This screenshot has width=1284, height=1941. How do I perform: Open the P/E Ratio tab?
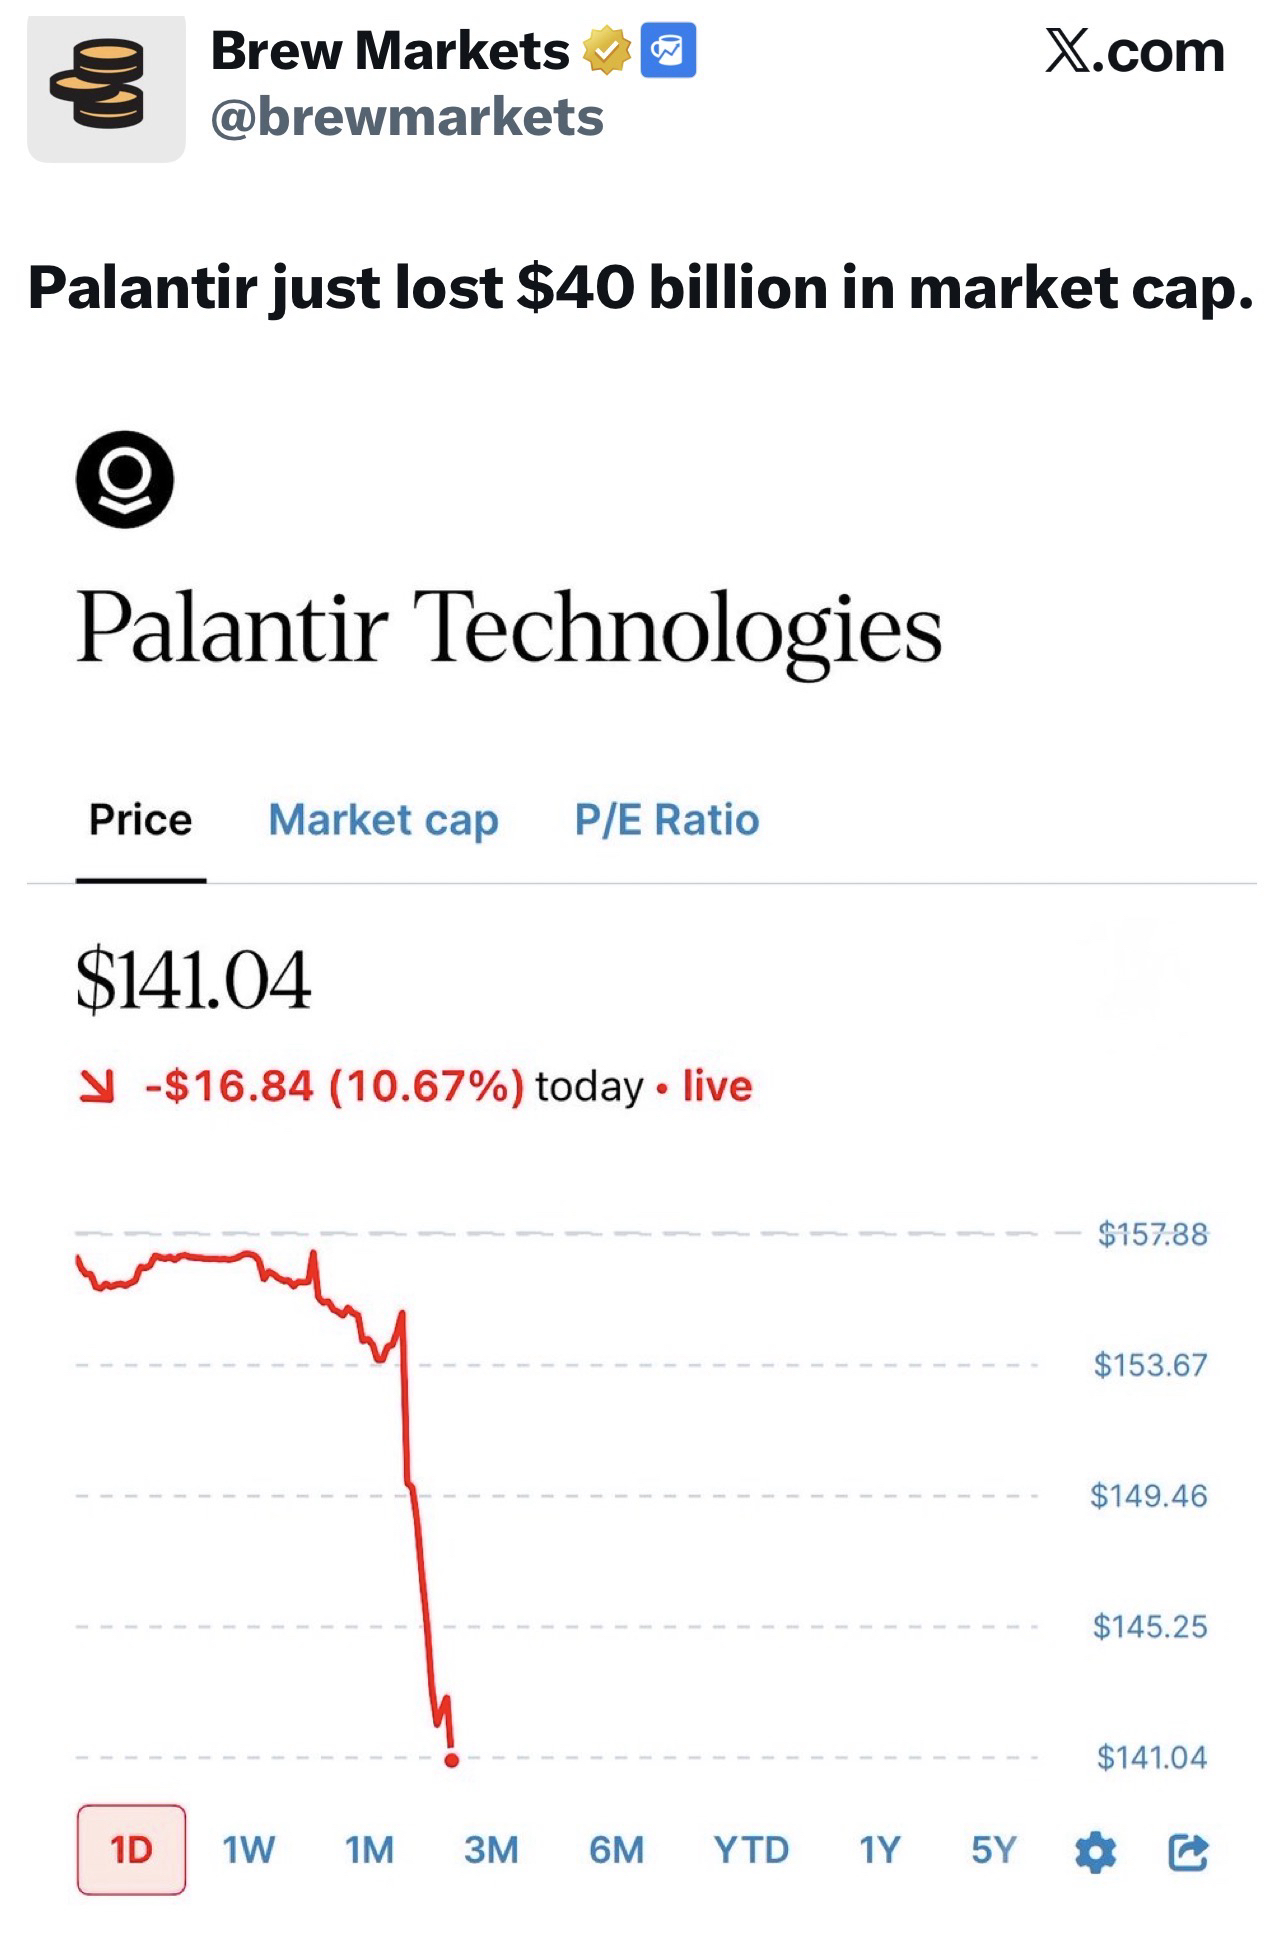pyautogui.click(x=666, y=820)
